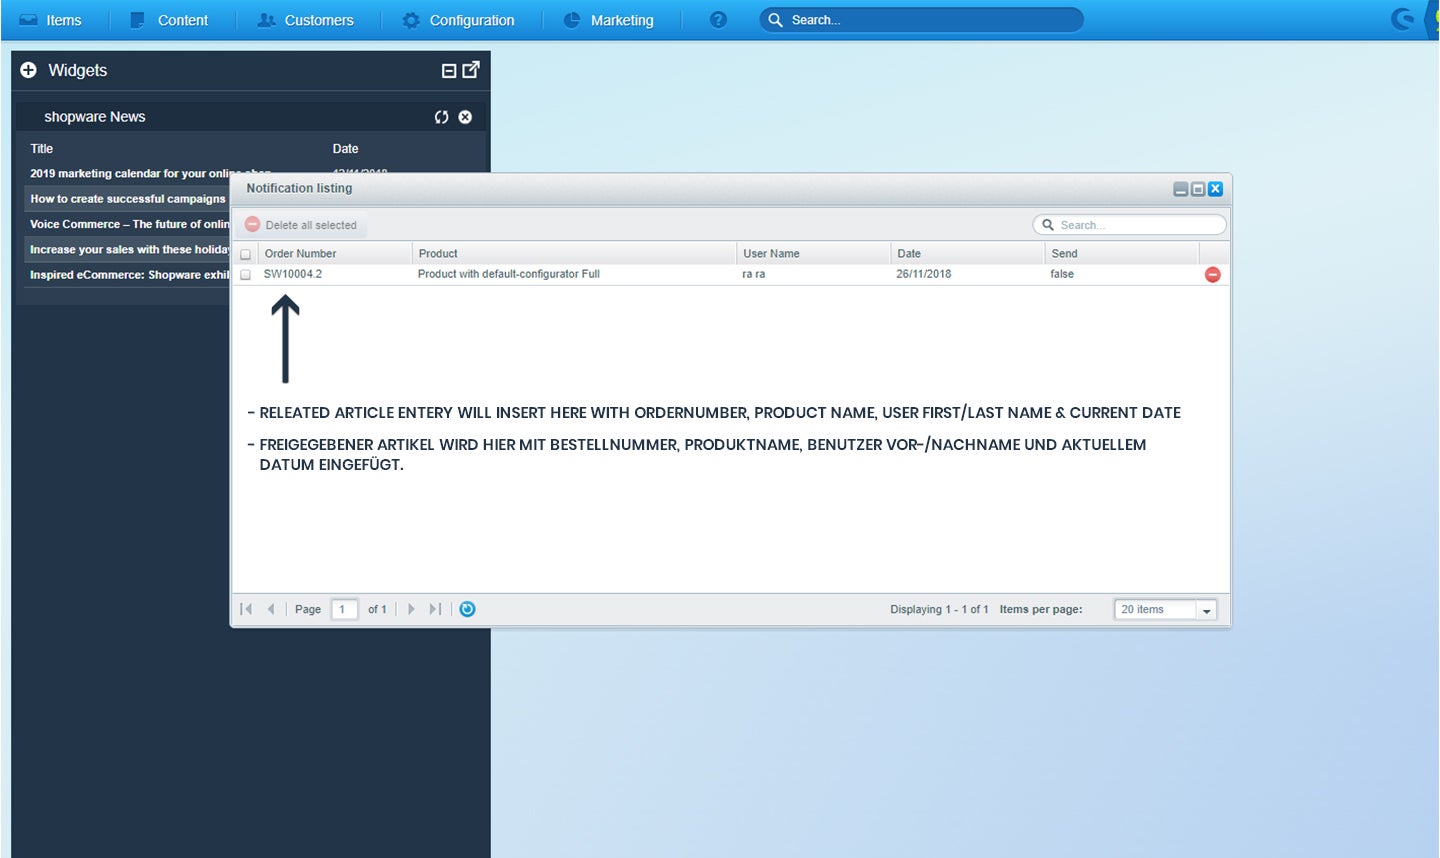Open '2019 marketing calendar' news item
The image size is (1440, 858).
[150, 173]
